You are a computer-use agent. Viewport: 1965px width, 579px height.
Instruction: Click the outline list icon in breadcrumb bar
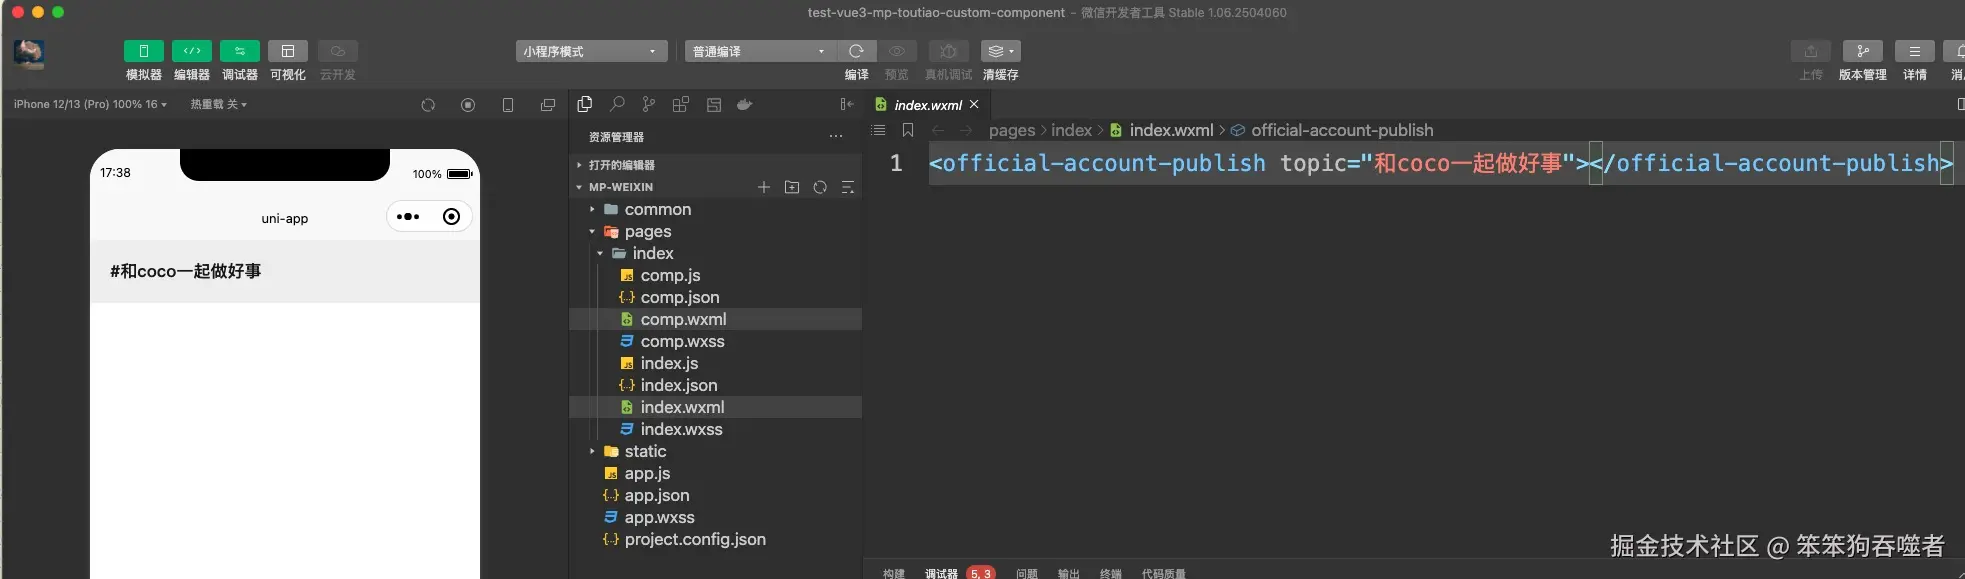tap(878, 130)
